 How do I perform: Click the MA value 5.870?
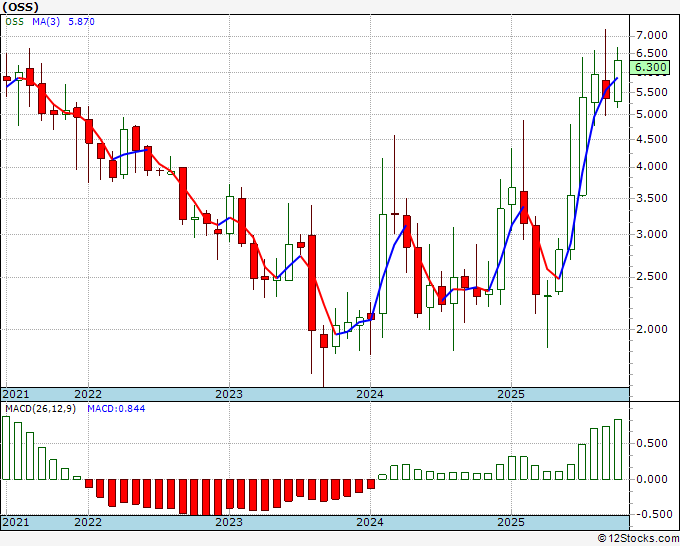82,22
